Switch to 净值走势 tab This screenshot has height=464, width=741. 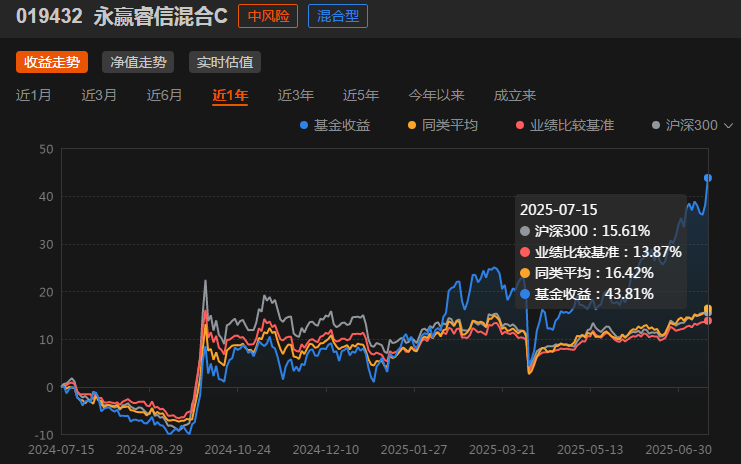click(138, 62)
